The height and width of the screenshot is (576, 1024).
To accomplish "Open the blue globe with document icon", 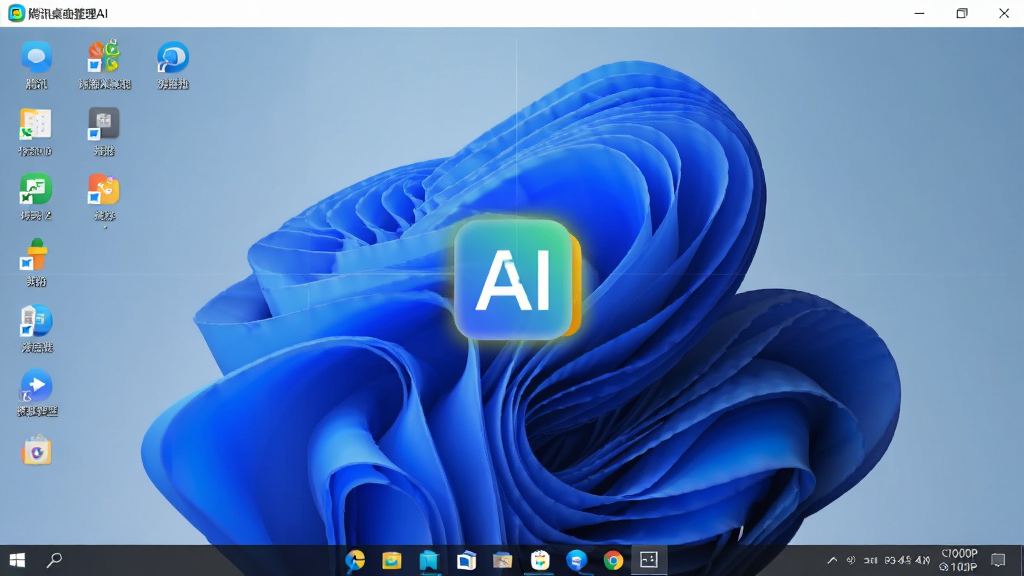I will [36, 321].
